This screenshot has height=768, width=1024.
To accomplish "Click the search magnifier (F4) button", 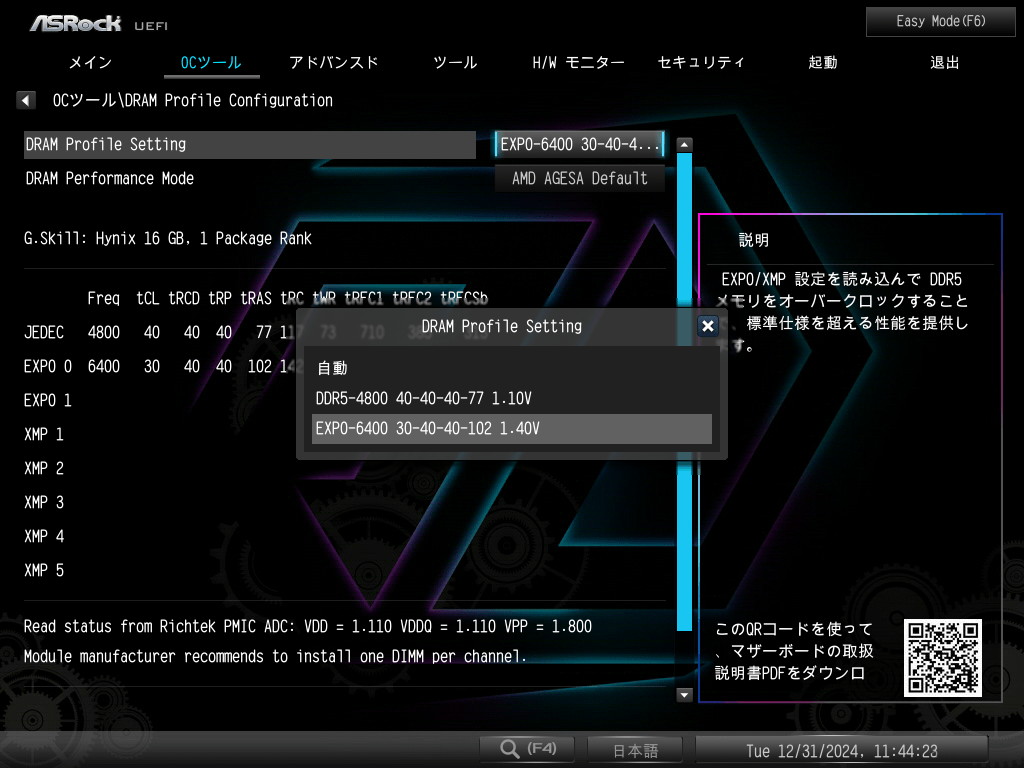I will (527, 748).
